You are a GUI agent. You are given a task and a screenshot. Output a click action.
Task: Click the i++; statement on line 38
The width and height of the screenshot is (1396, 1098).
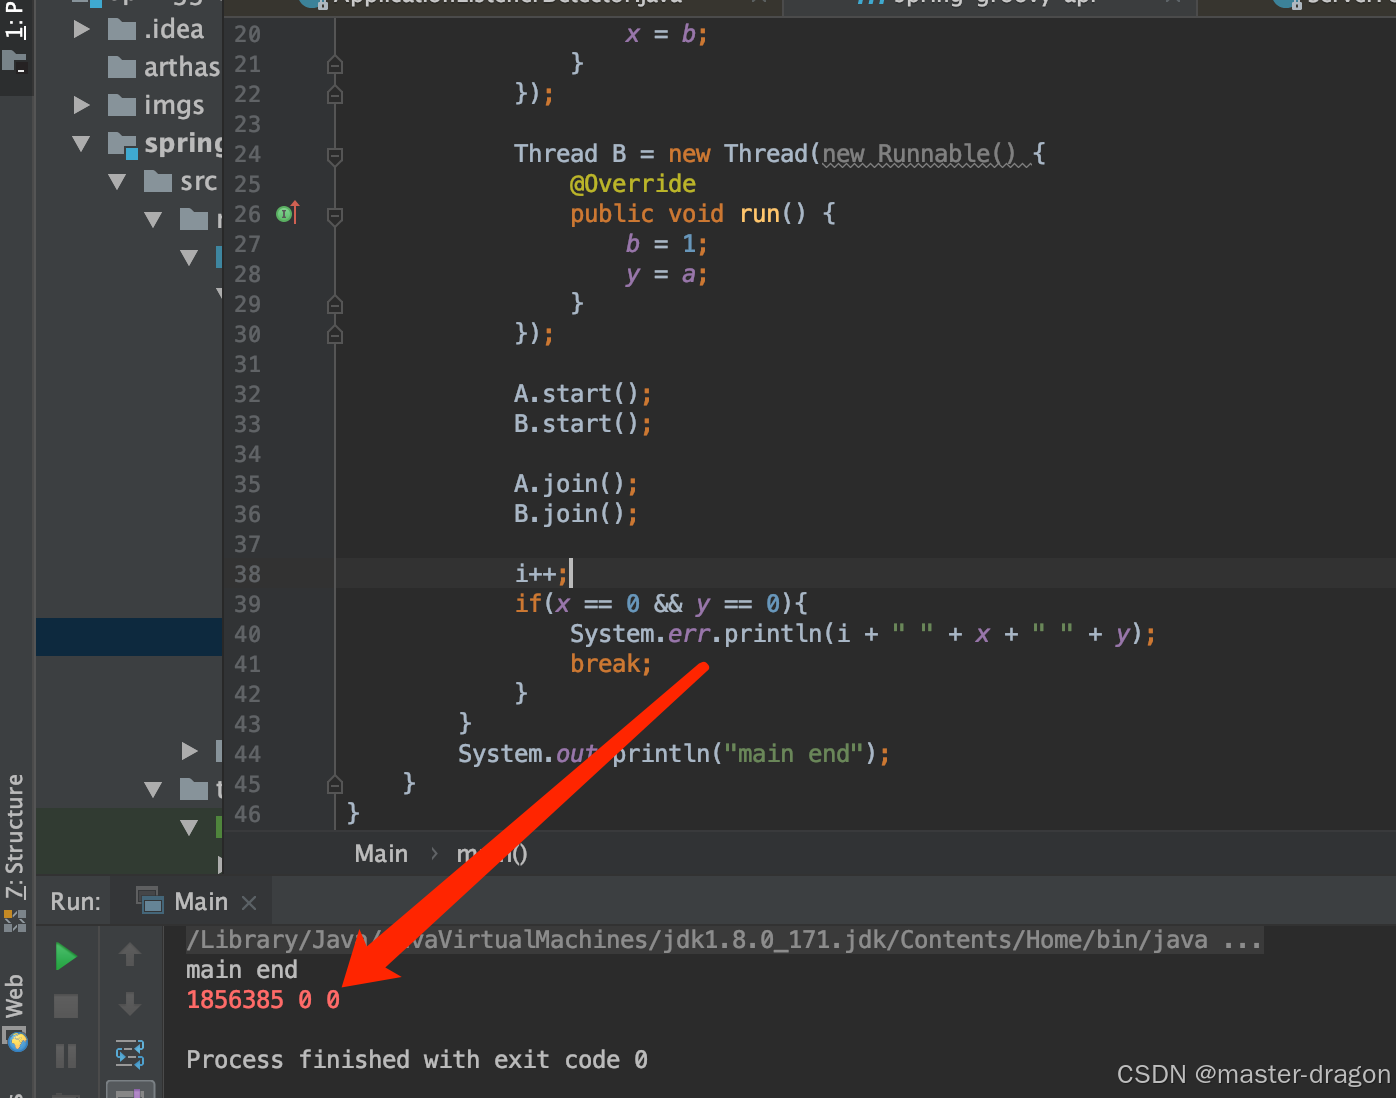point(541,574)
